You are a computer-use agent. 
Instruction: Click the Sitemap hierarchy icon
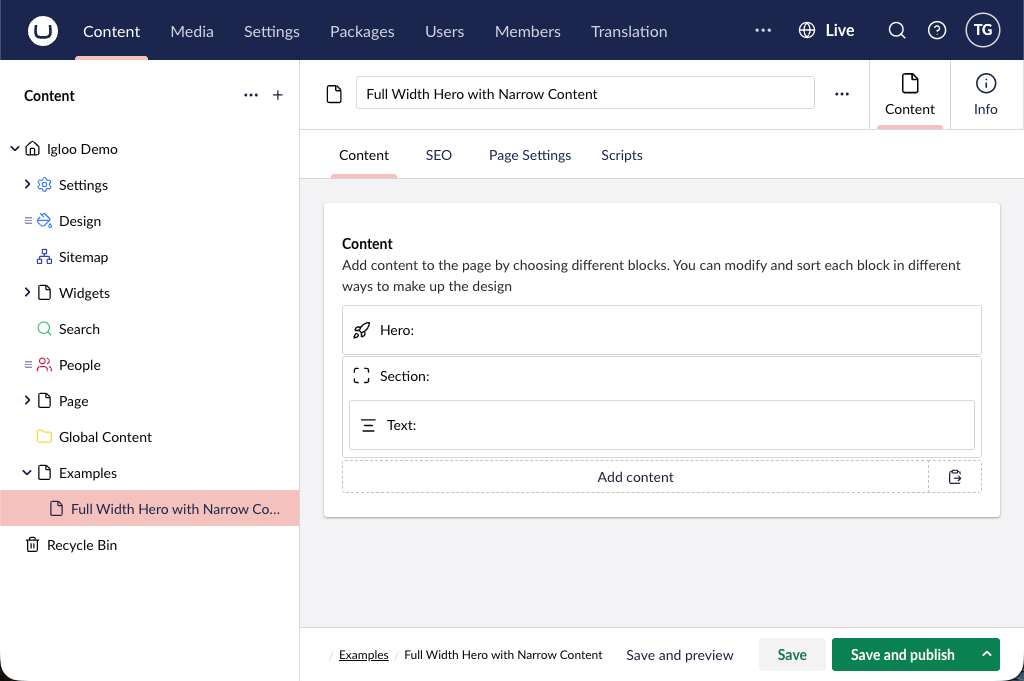[44, 257]
